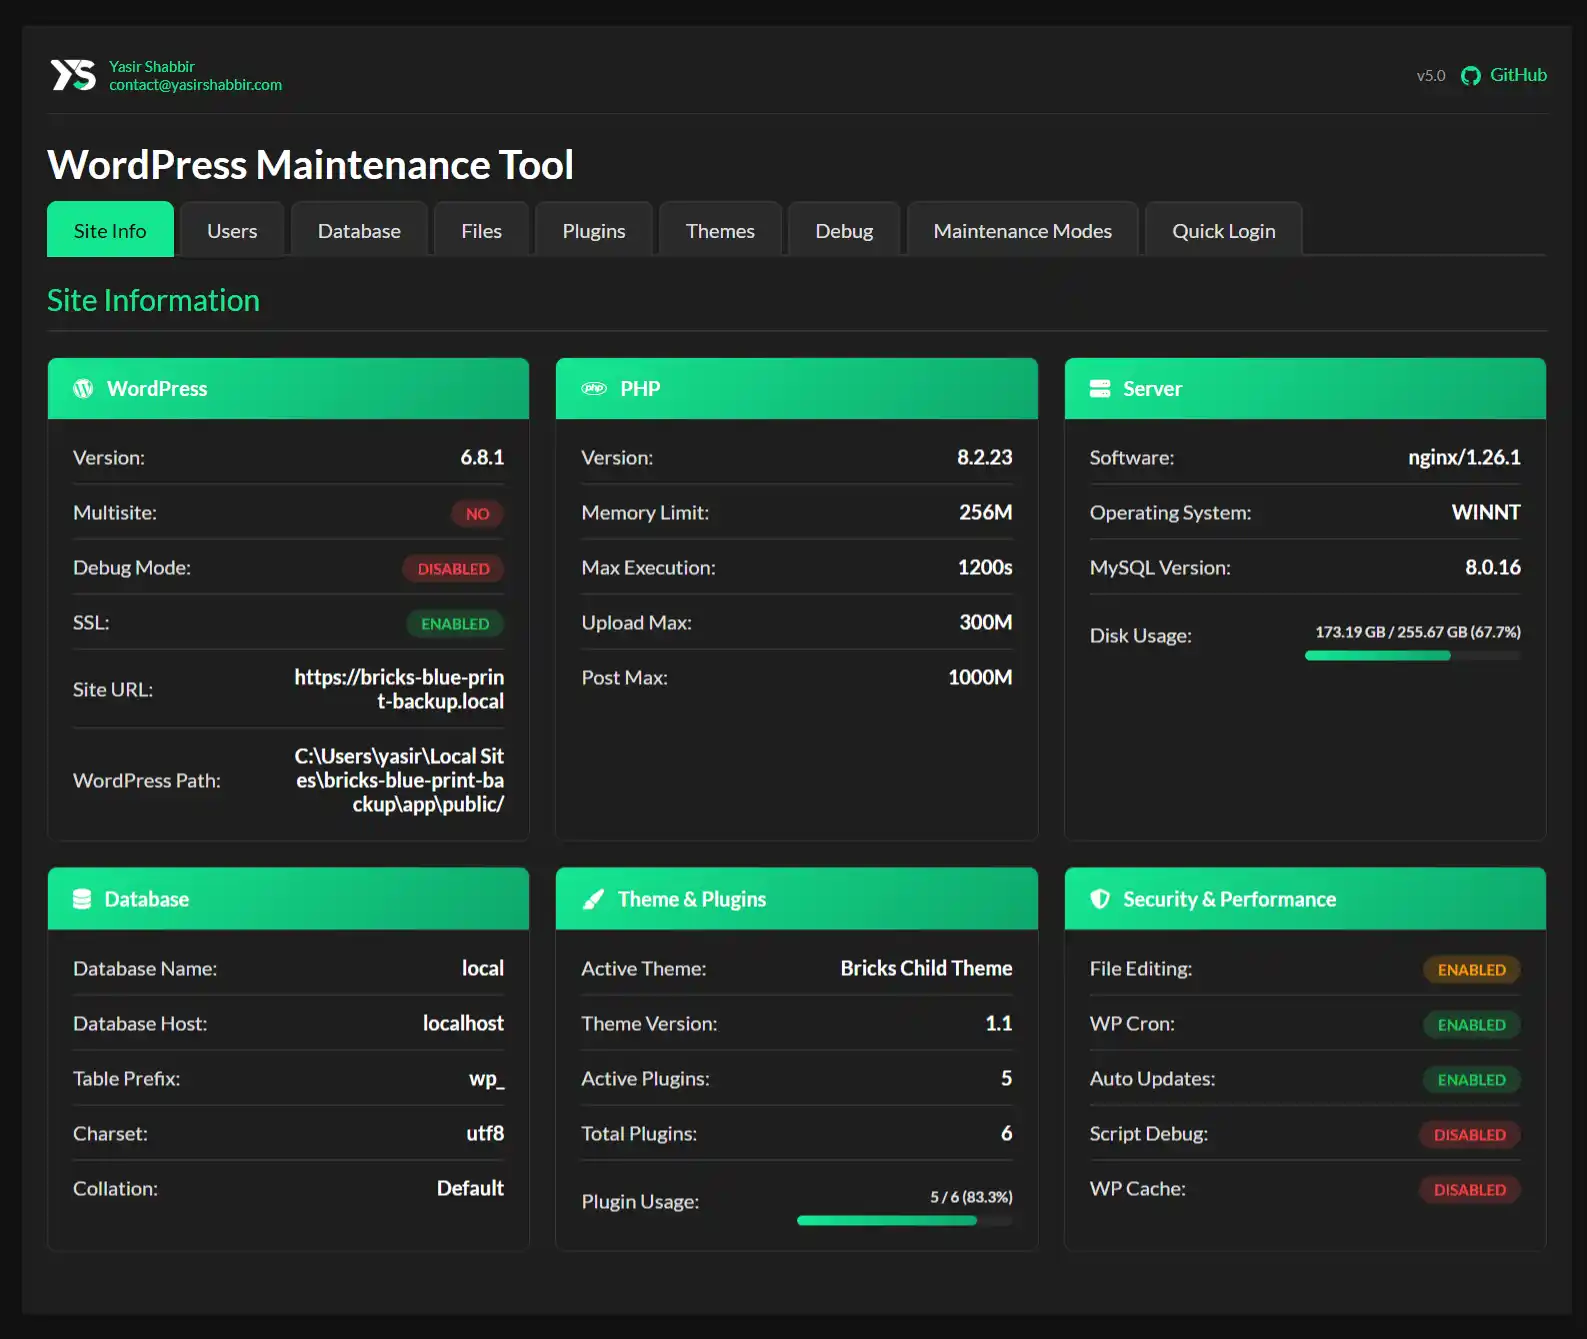Viewport: 1587px width, 1339px height.
Task: Click the WP Cron ENABLED badge
Action: coord(1471,1025)
